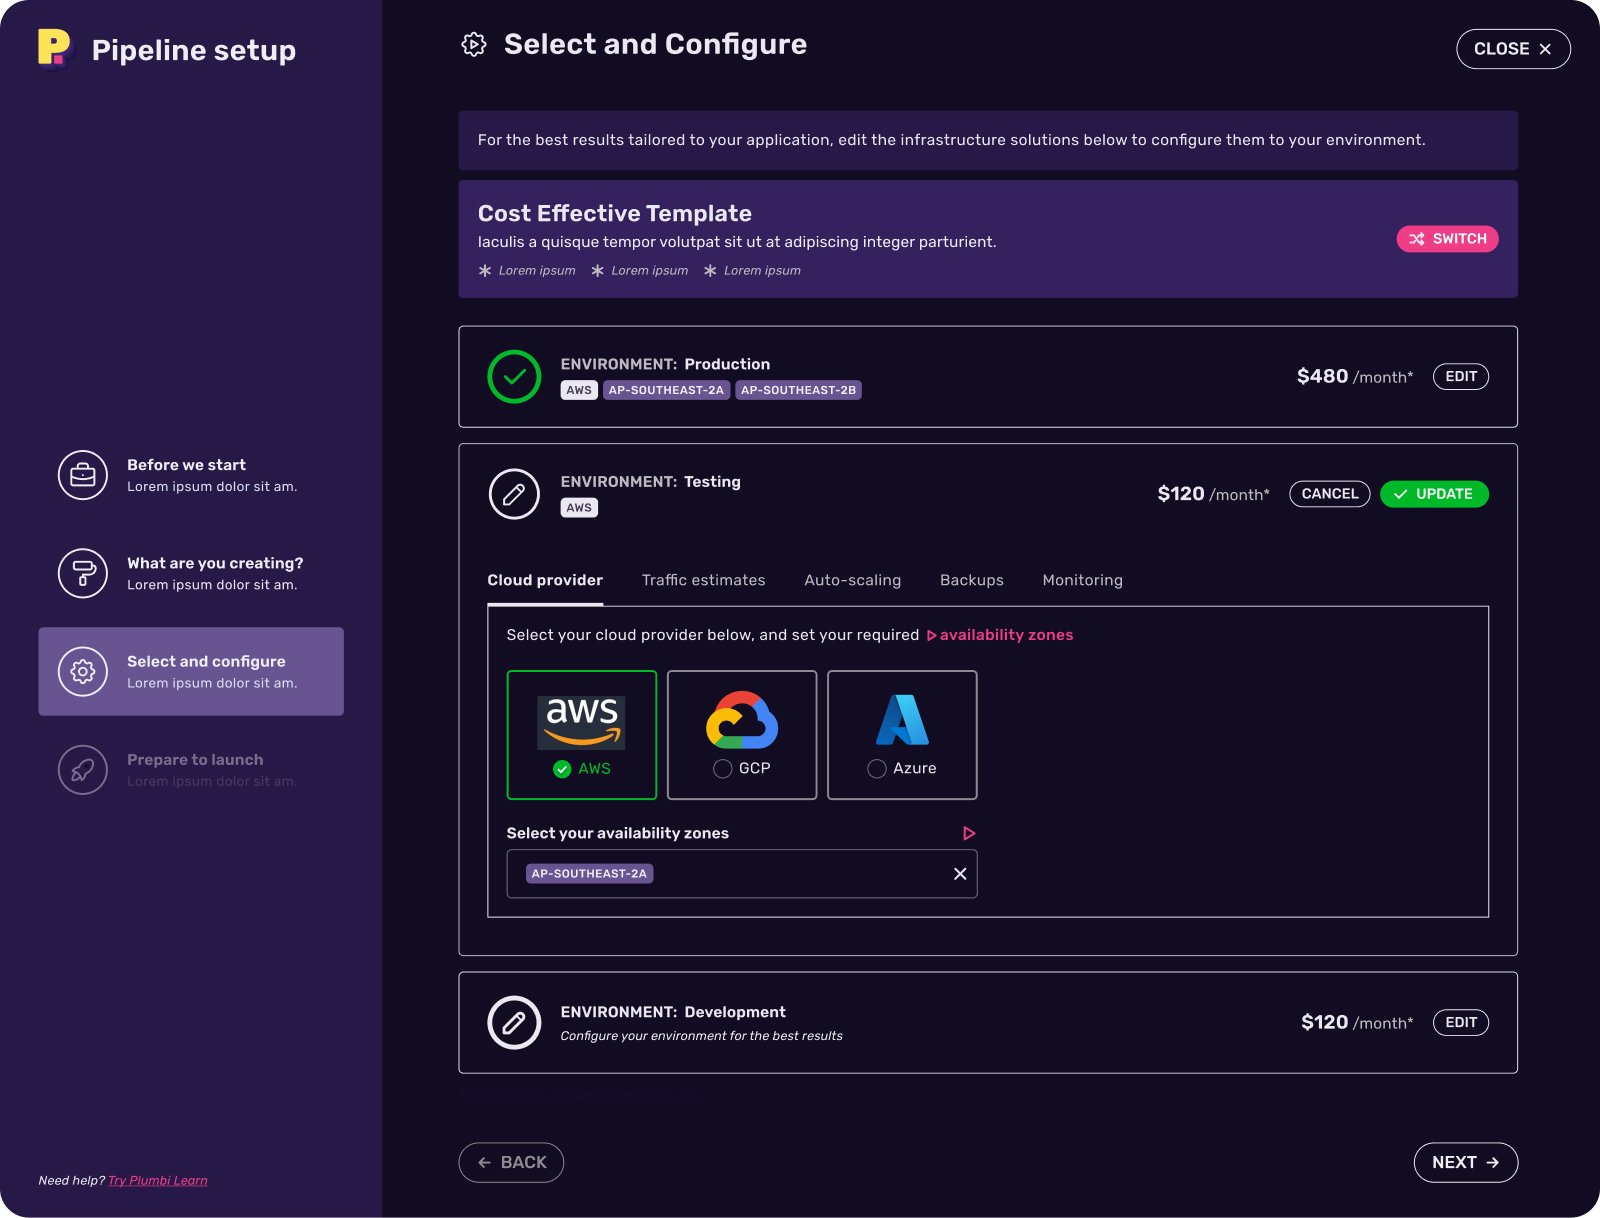This screenshot has height=1218, width=1600.
Task: Expand the pink arrow beside availability zones heading
Action: [x=968, y=833]
